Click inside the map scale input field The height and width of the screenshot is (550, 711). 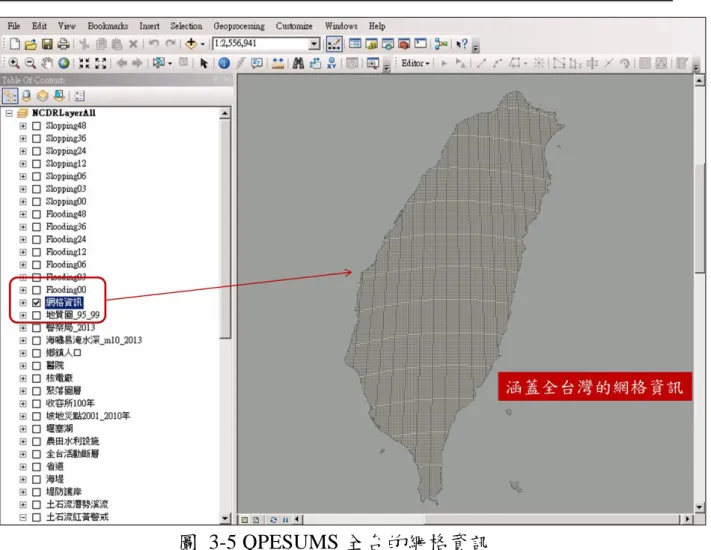click(x=261, y=44)
